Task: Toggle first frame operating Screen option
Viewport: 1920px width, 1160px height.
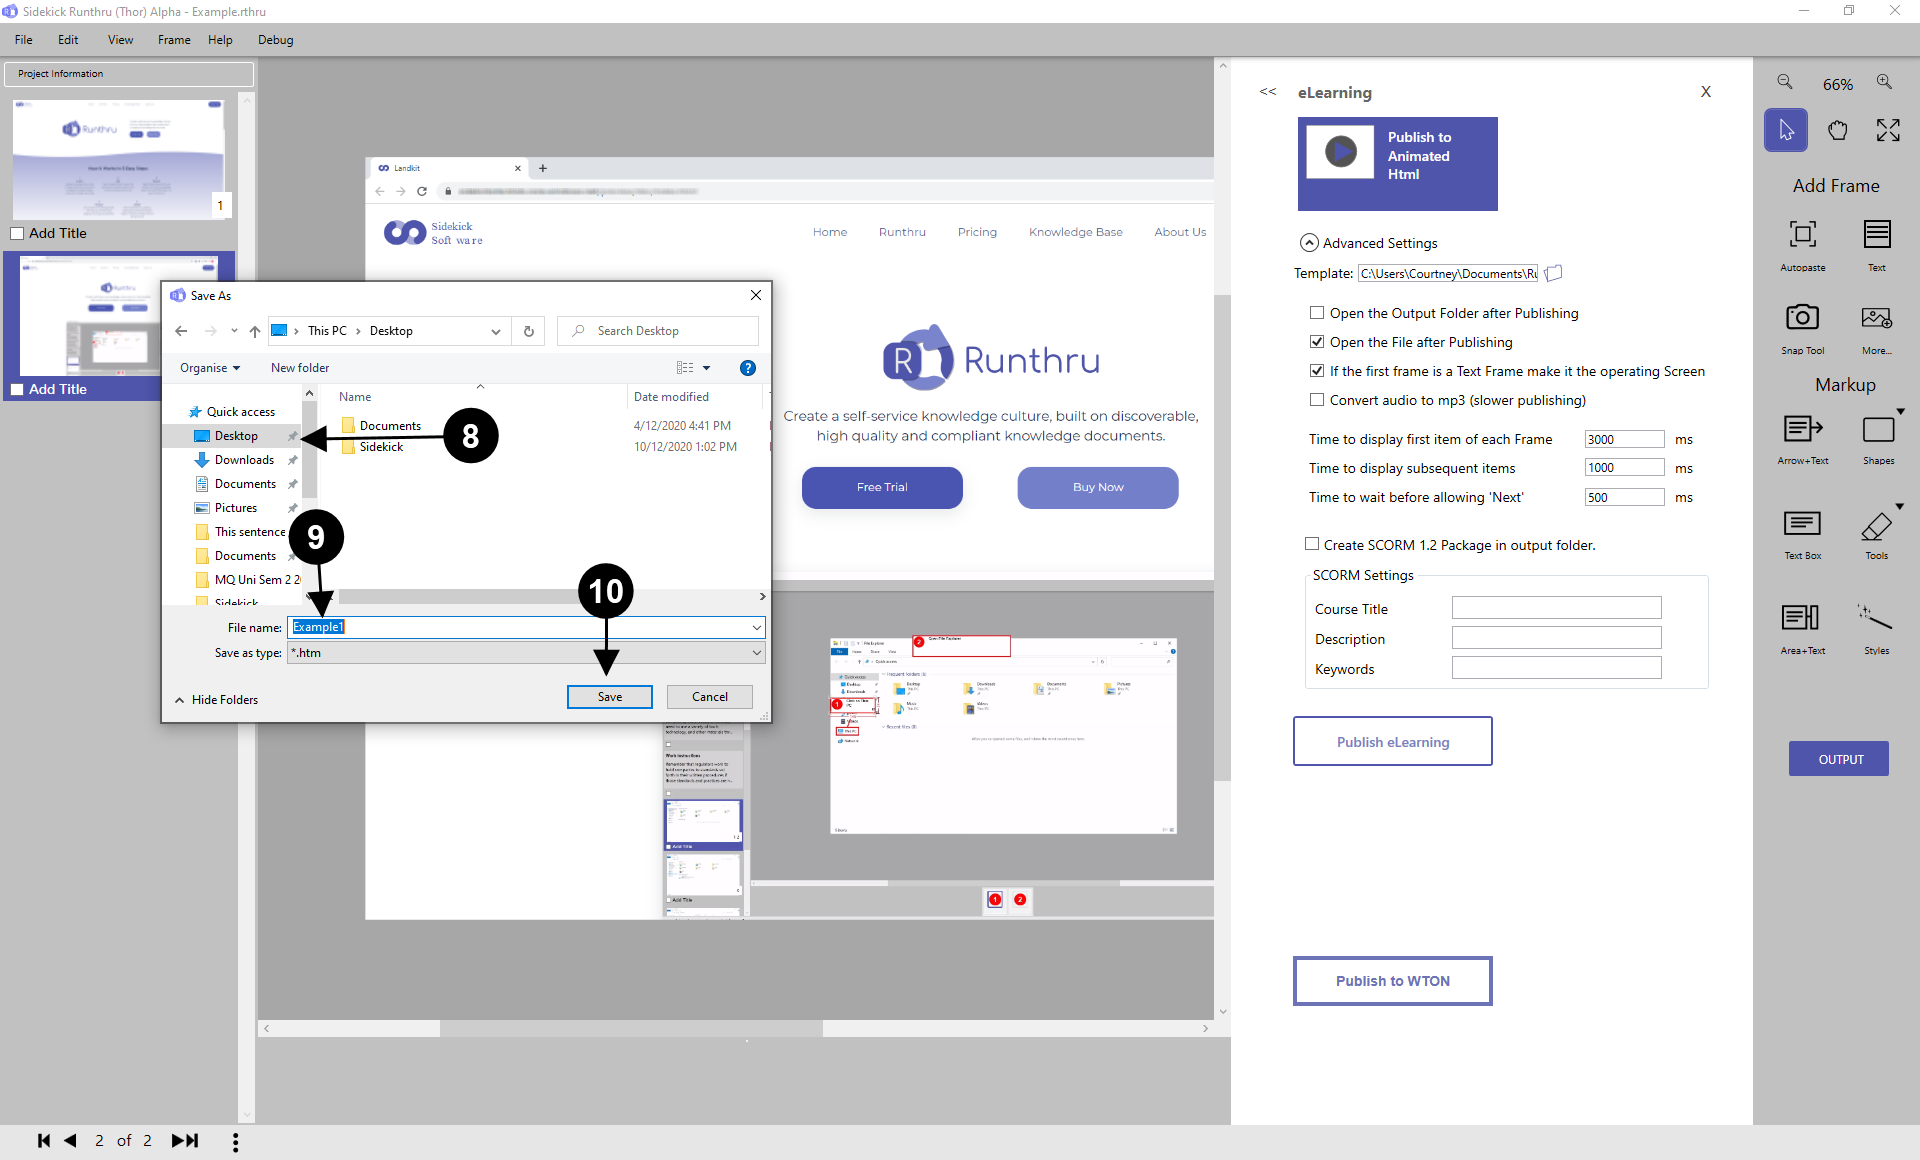Action: tap(1317, 371)
